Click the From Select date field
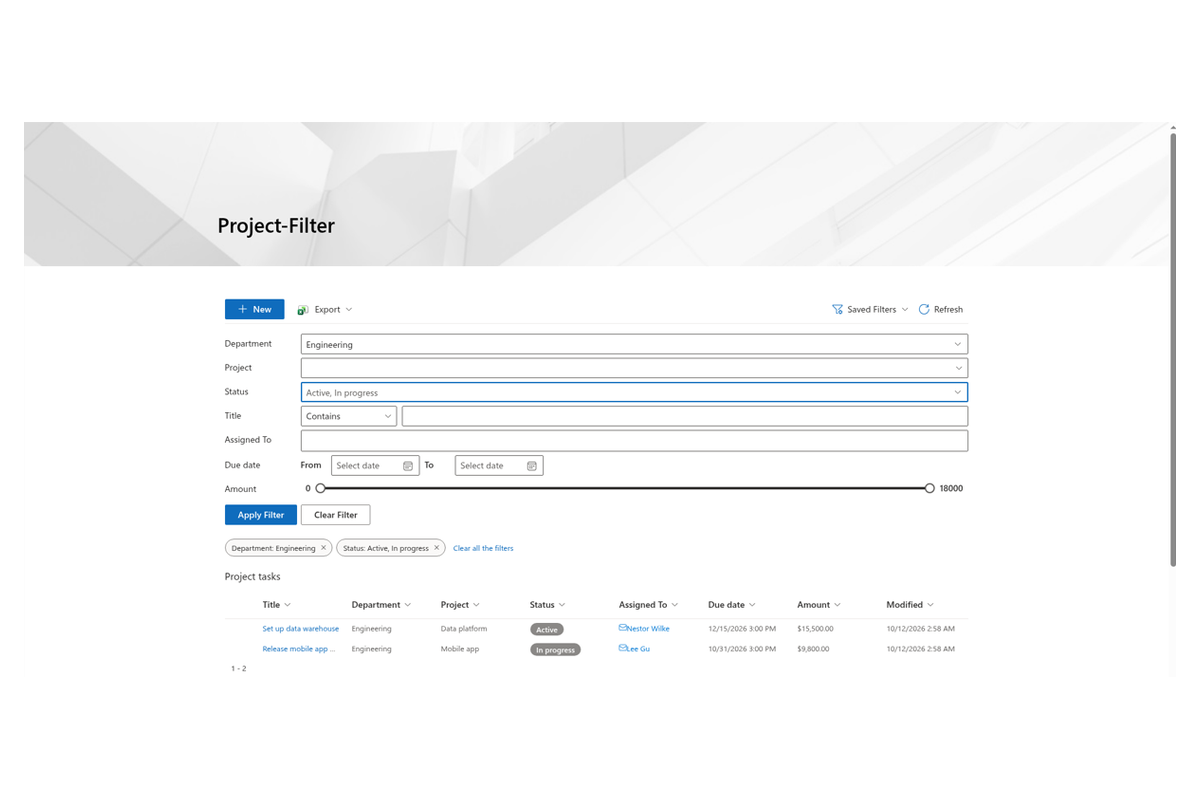This screenshot has height=800, width=1200. [375, 466]
